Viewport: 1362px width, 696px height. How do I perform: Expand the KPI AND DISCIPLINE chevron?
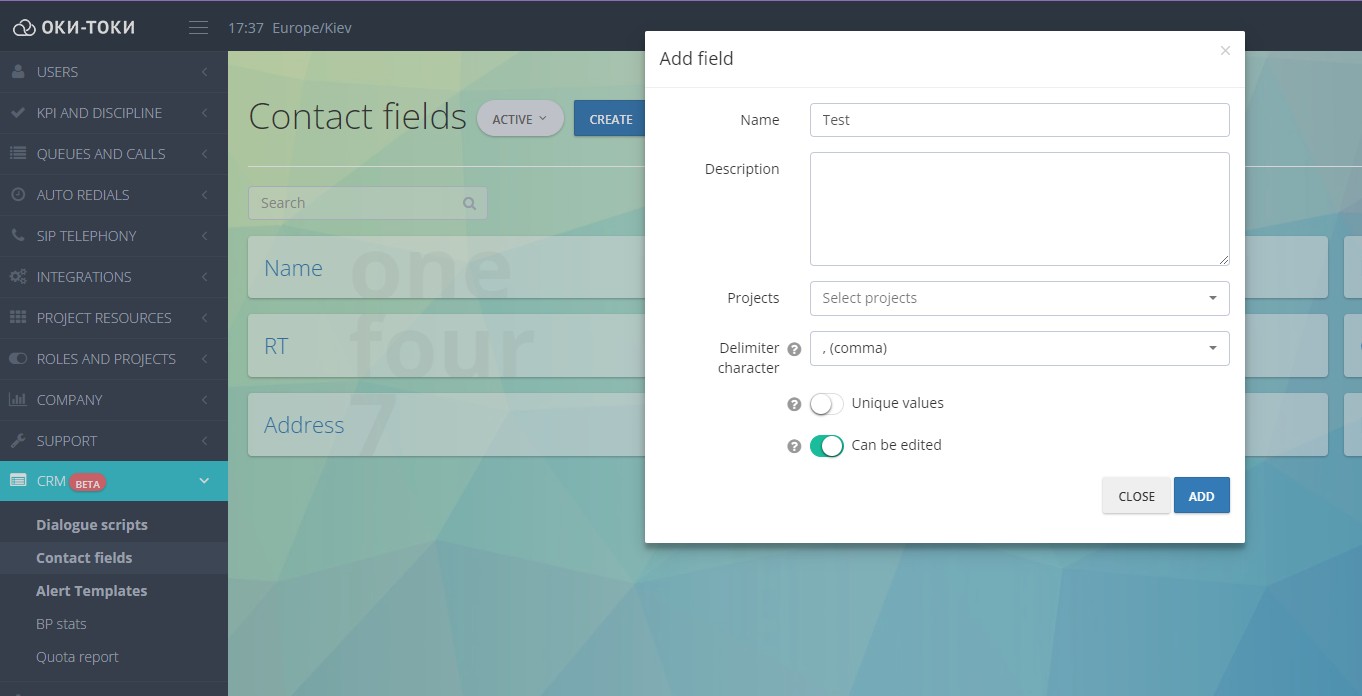(204, 113)
